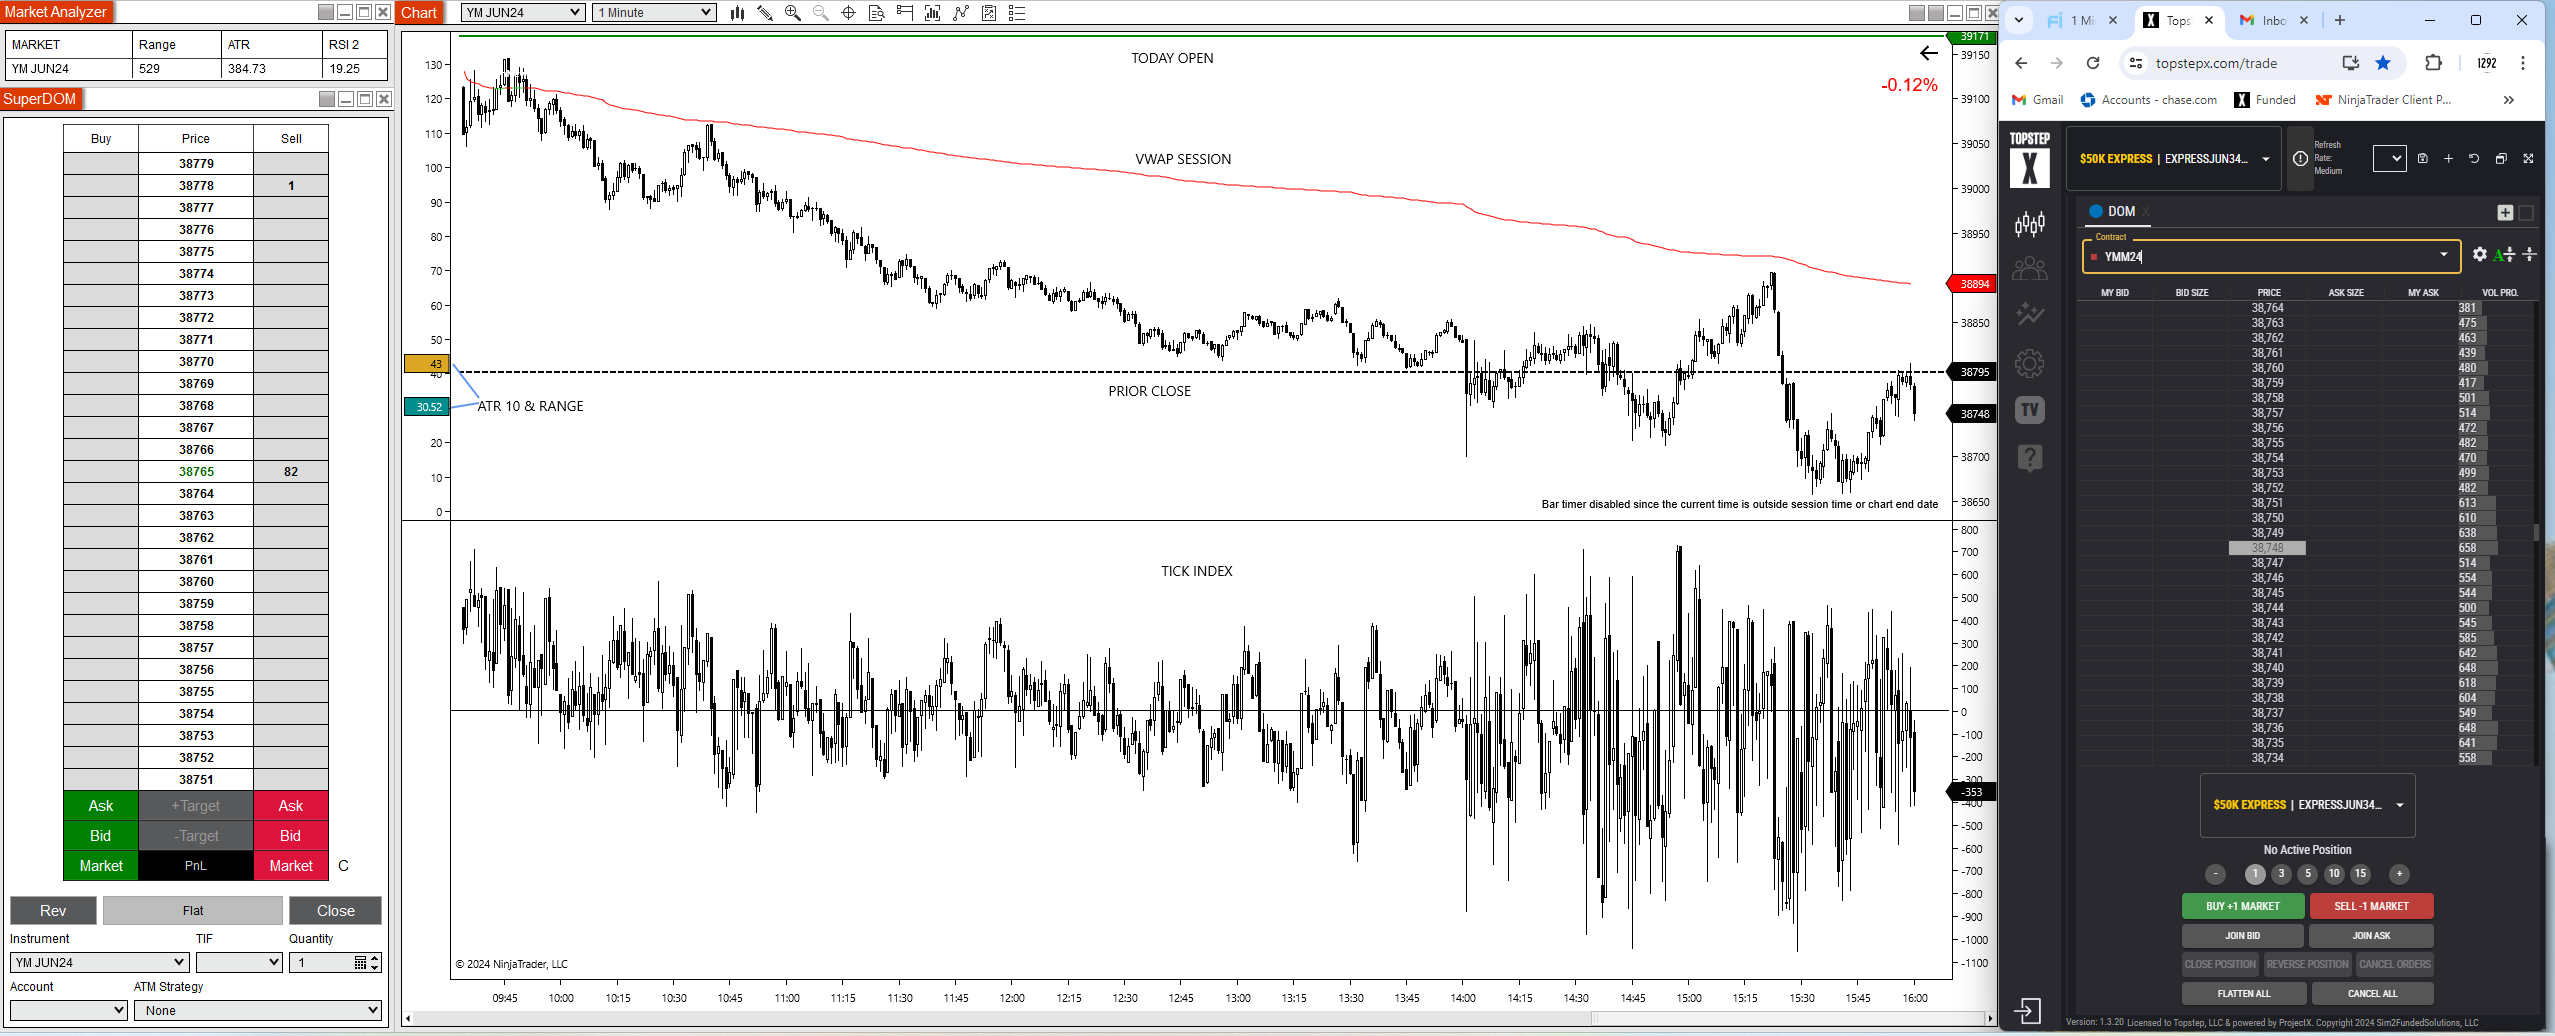The image size is (2555, 1036).
Task: Click the center DOM arrows icon
Action: [2529, 255]
